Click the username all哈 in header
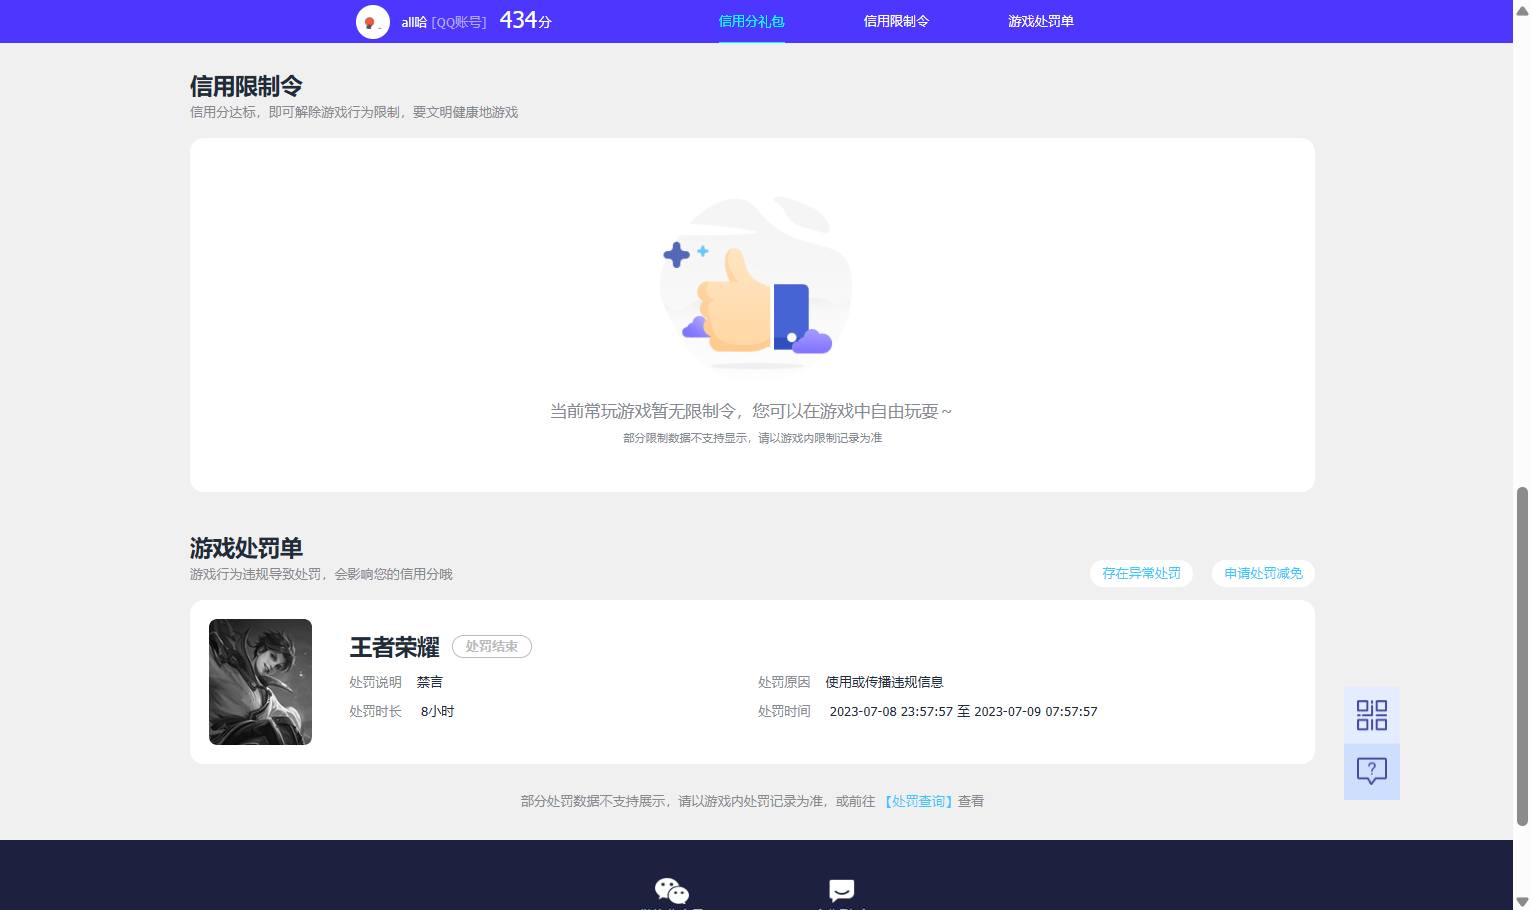Screen dimensions: 1531x910 pyautogui.click(x=414, y=22)
